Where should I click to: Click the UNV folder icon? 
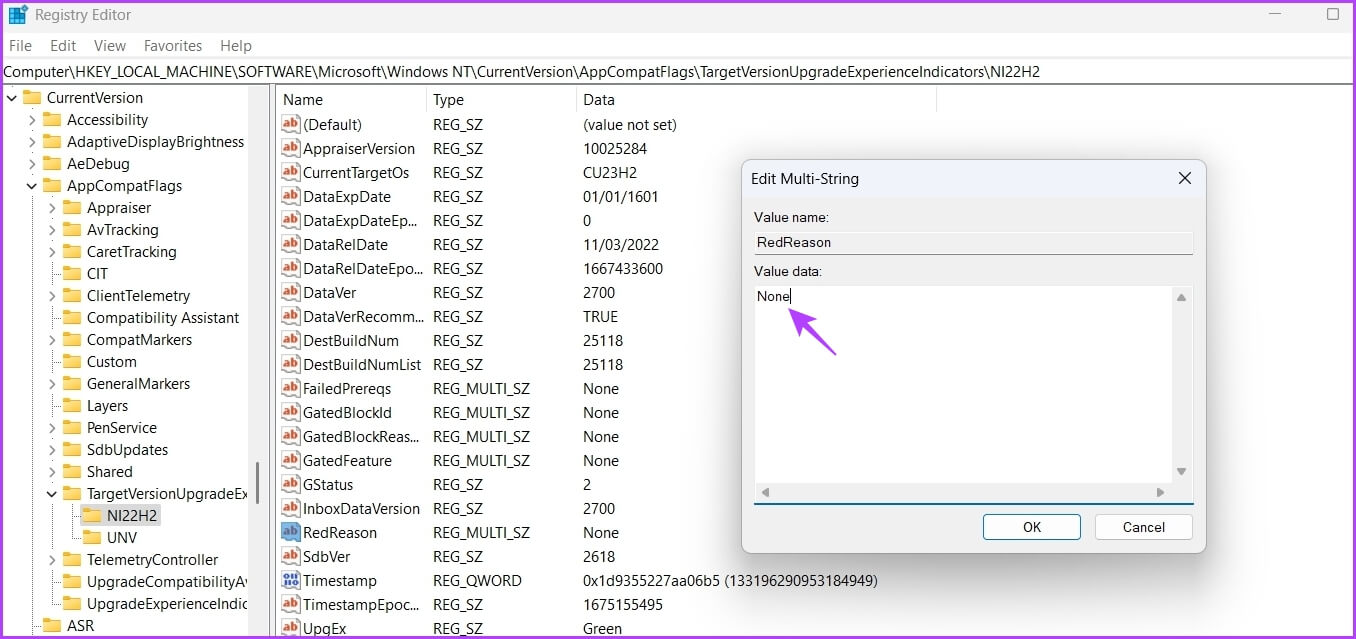point(91,538)
